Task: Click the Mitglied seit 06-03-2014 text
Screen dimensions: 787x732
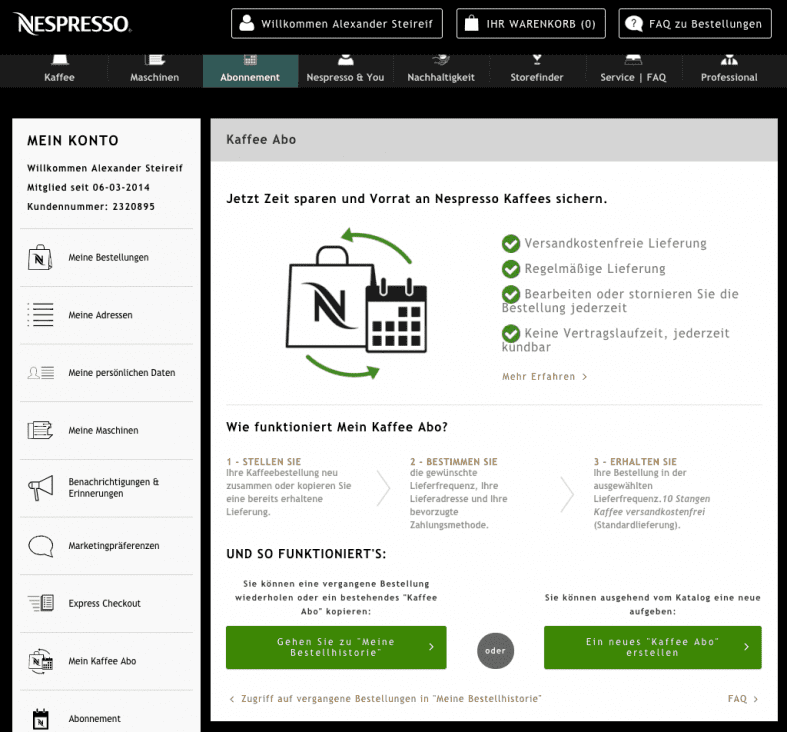Action: (88, 187)
